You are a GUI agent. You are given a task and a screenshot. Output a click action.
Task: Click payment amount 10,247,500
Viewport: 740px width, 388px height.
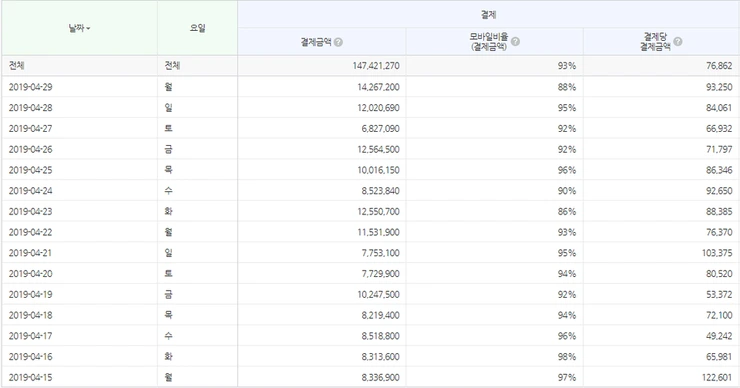378,295
